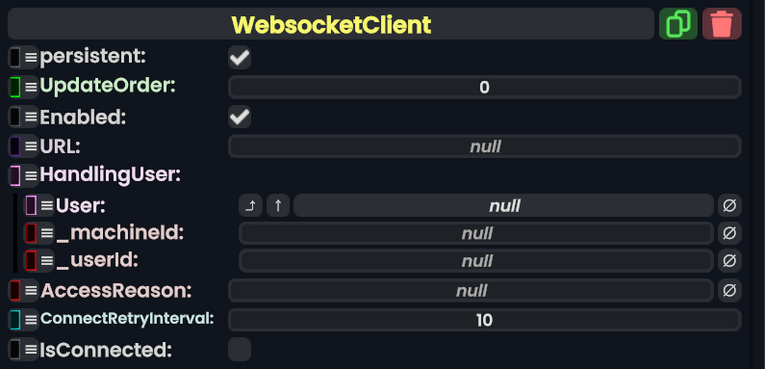This screenshot has width=765, height=369.
Task: Click the WebsocketClient component header
Action: [331, 23]
